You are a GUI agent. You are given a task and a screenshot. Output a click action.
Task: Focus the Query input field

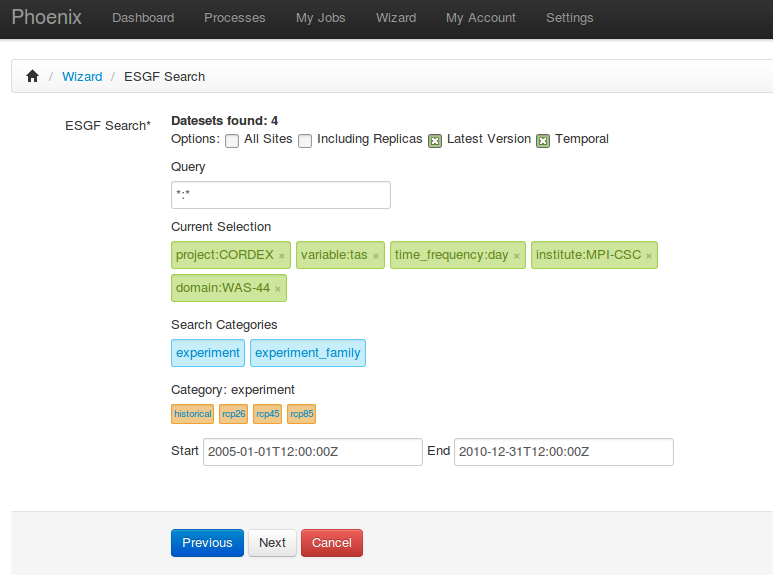coord(281,195)
